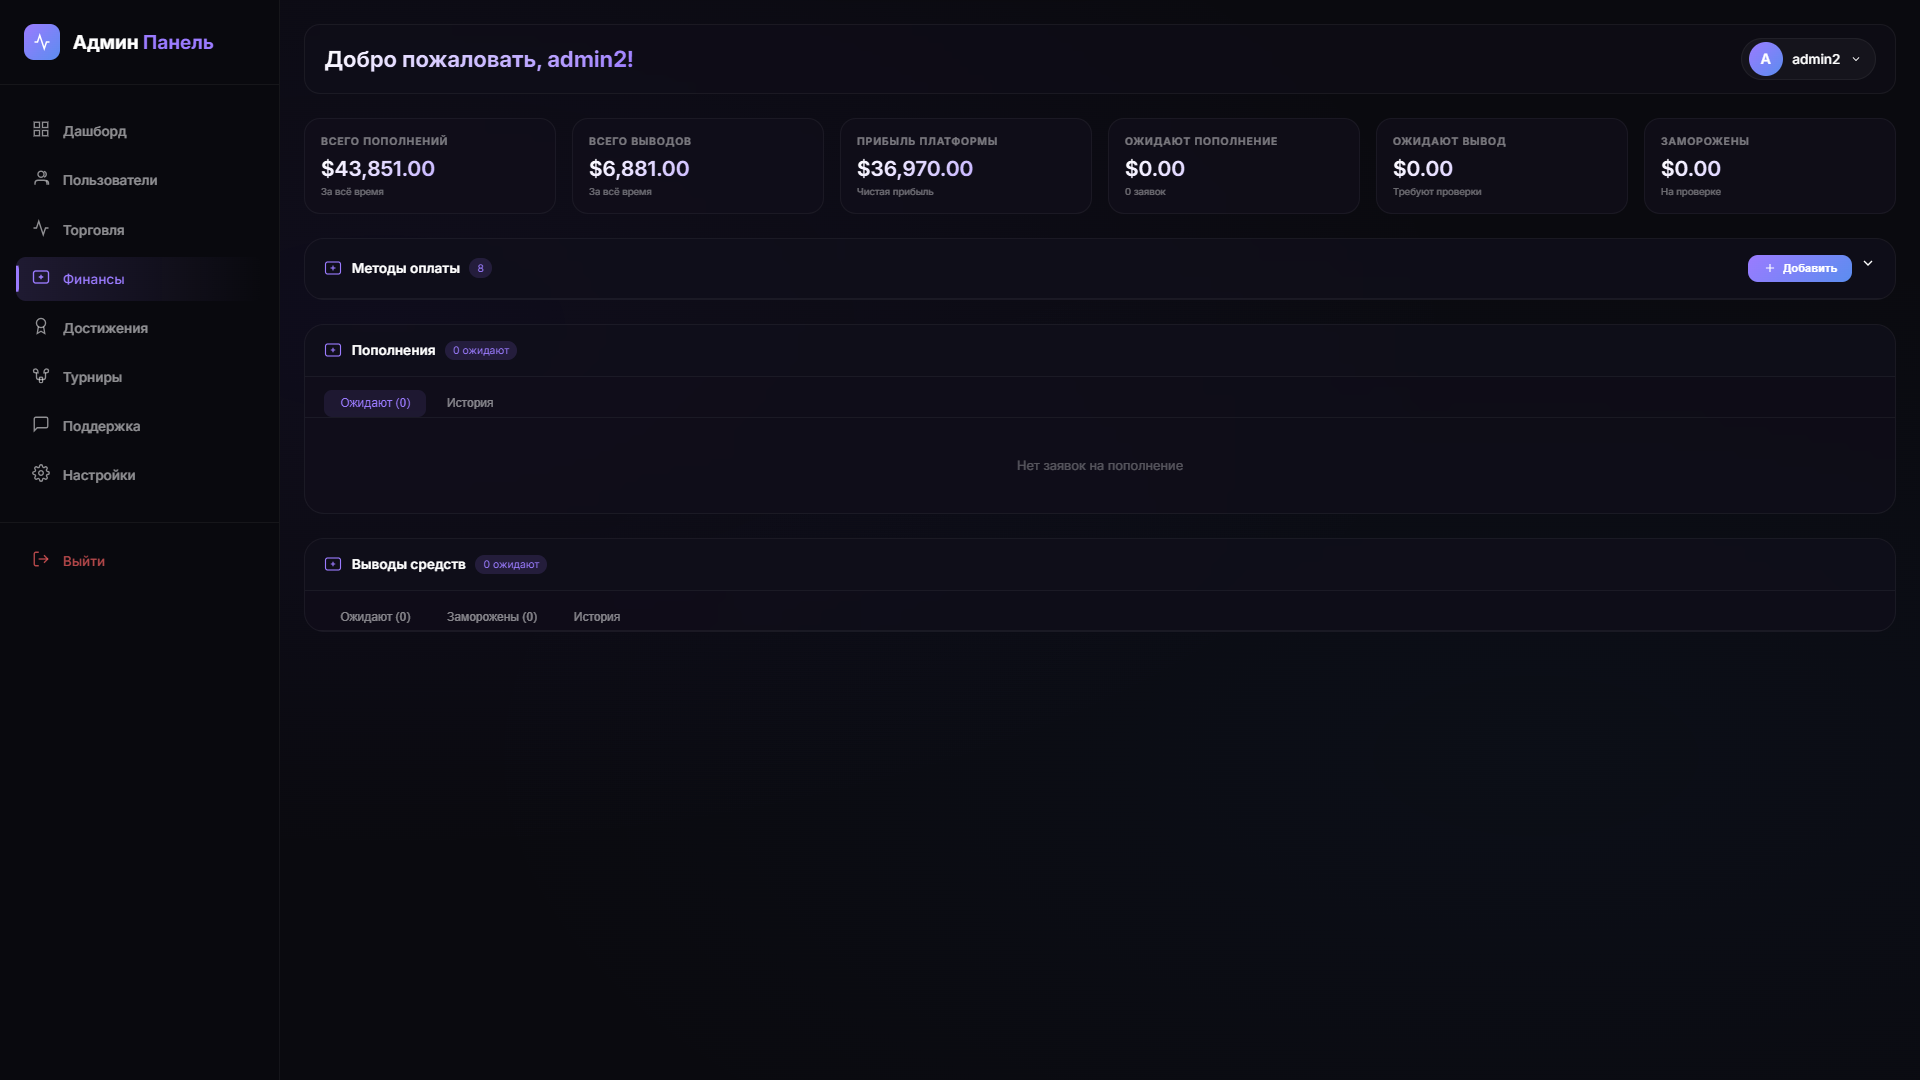Click the Методы оплаты count badge 8
Image resolution: width=1920 pixels, height=1080 pixels.
481,268
